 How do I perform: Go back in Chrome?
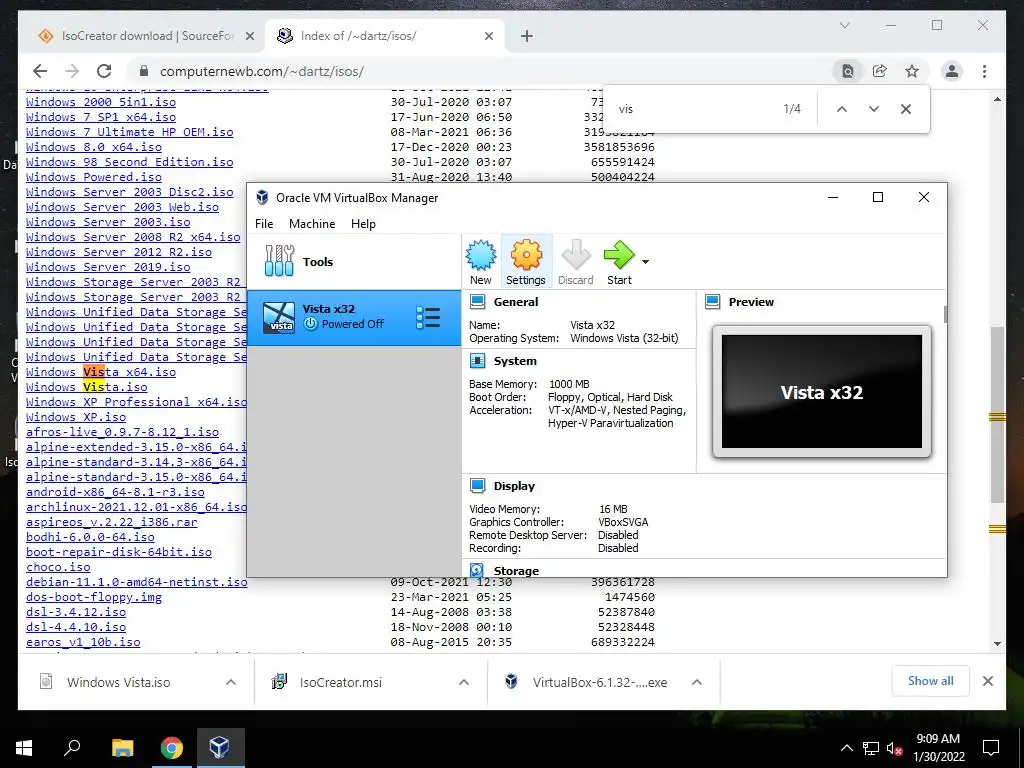point(40,71)
